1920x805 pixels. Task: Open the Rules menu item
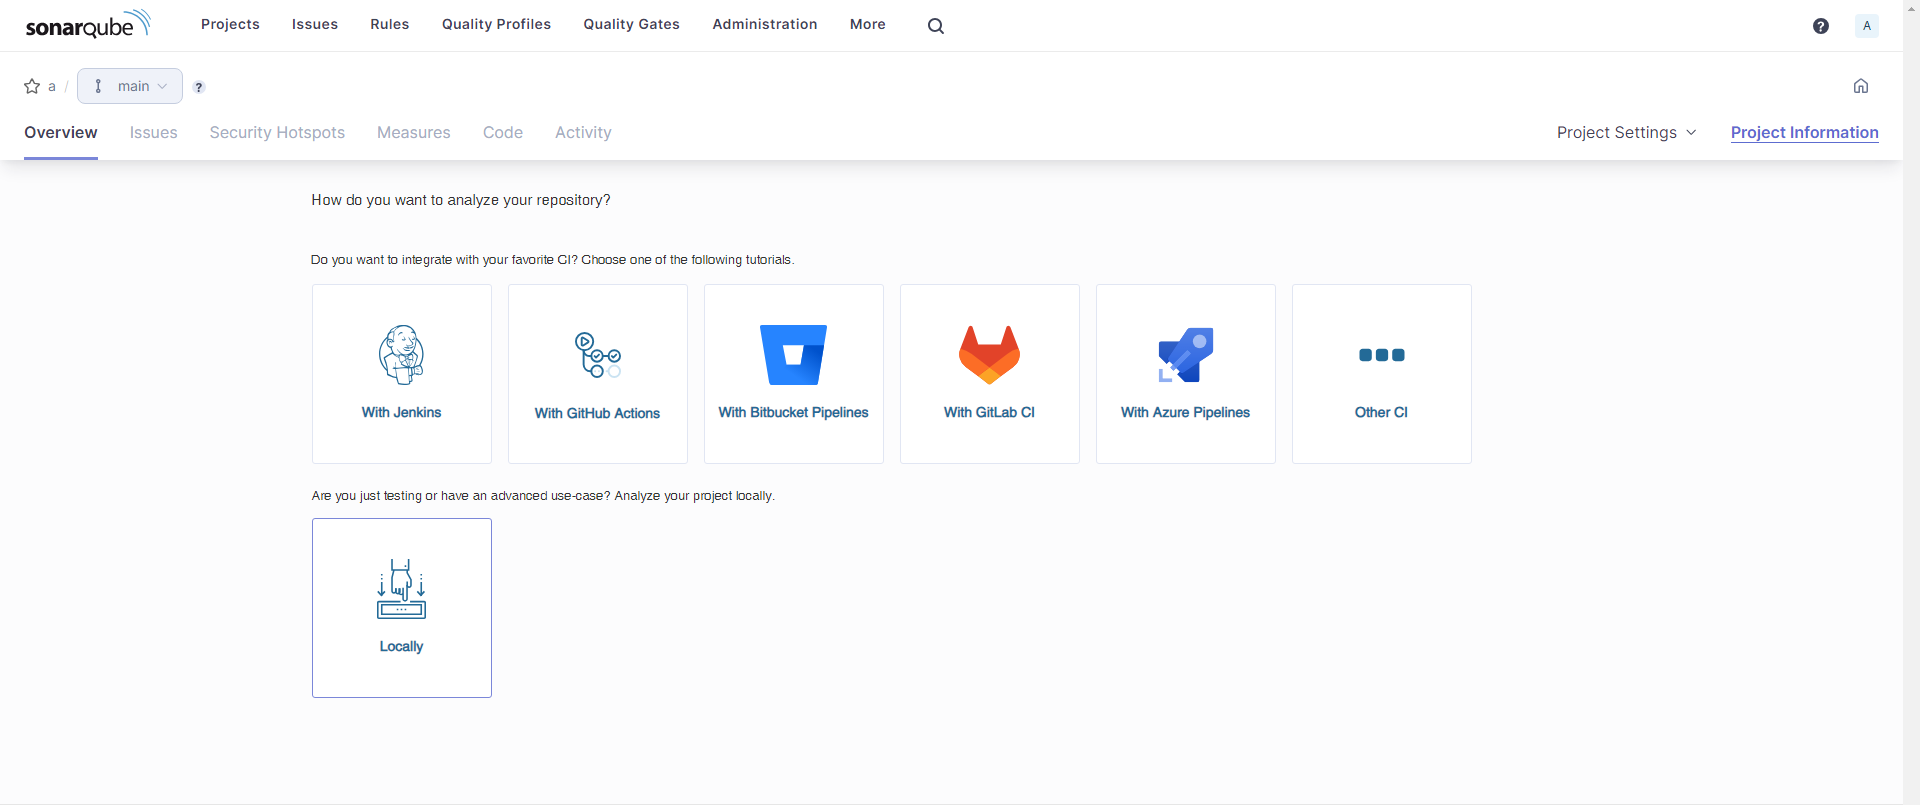point(390,24)
